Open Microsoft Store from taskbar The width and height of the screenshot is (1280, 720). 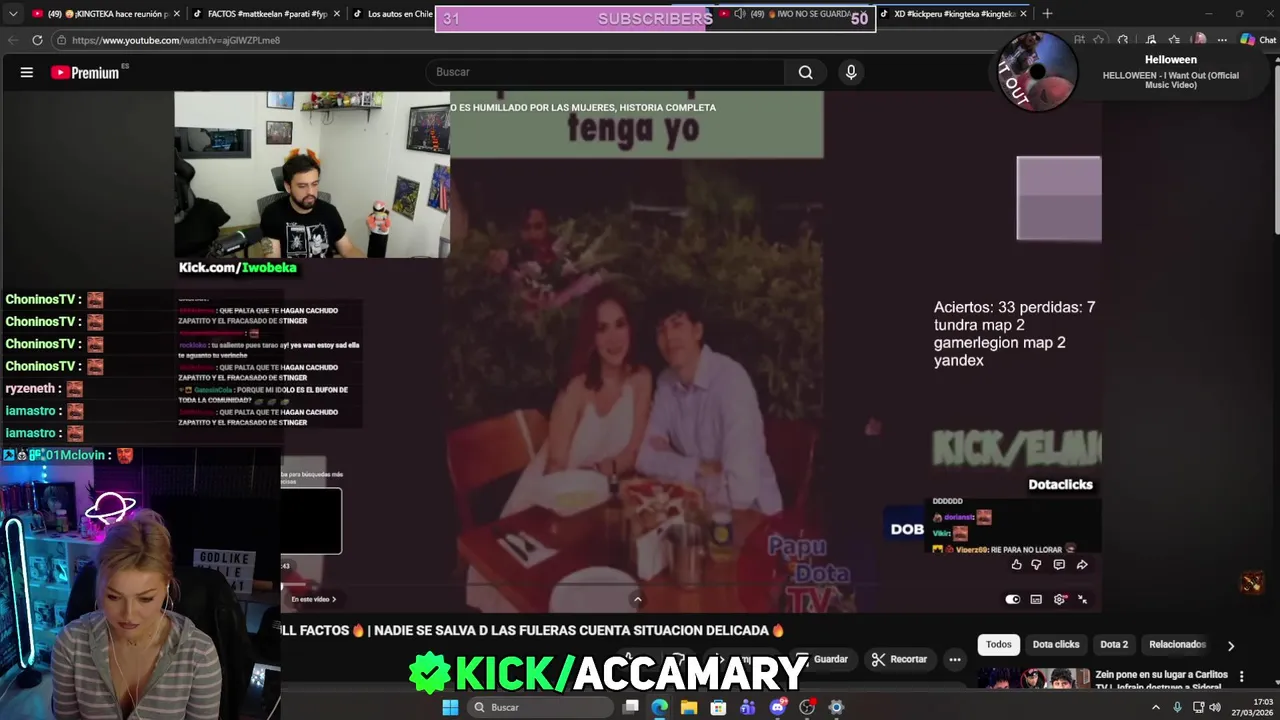tap(718, 707)
